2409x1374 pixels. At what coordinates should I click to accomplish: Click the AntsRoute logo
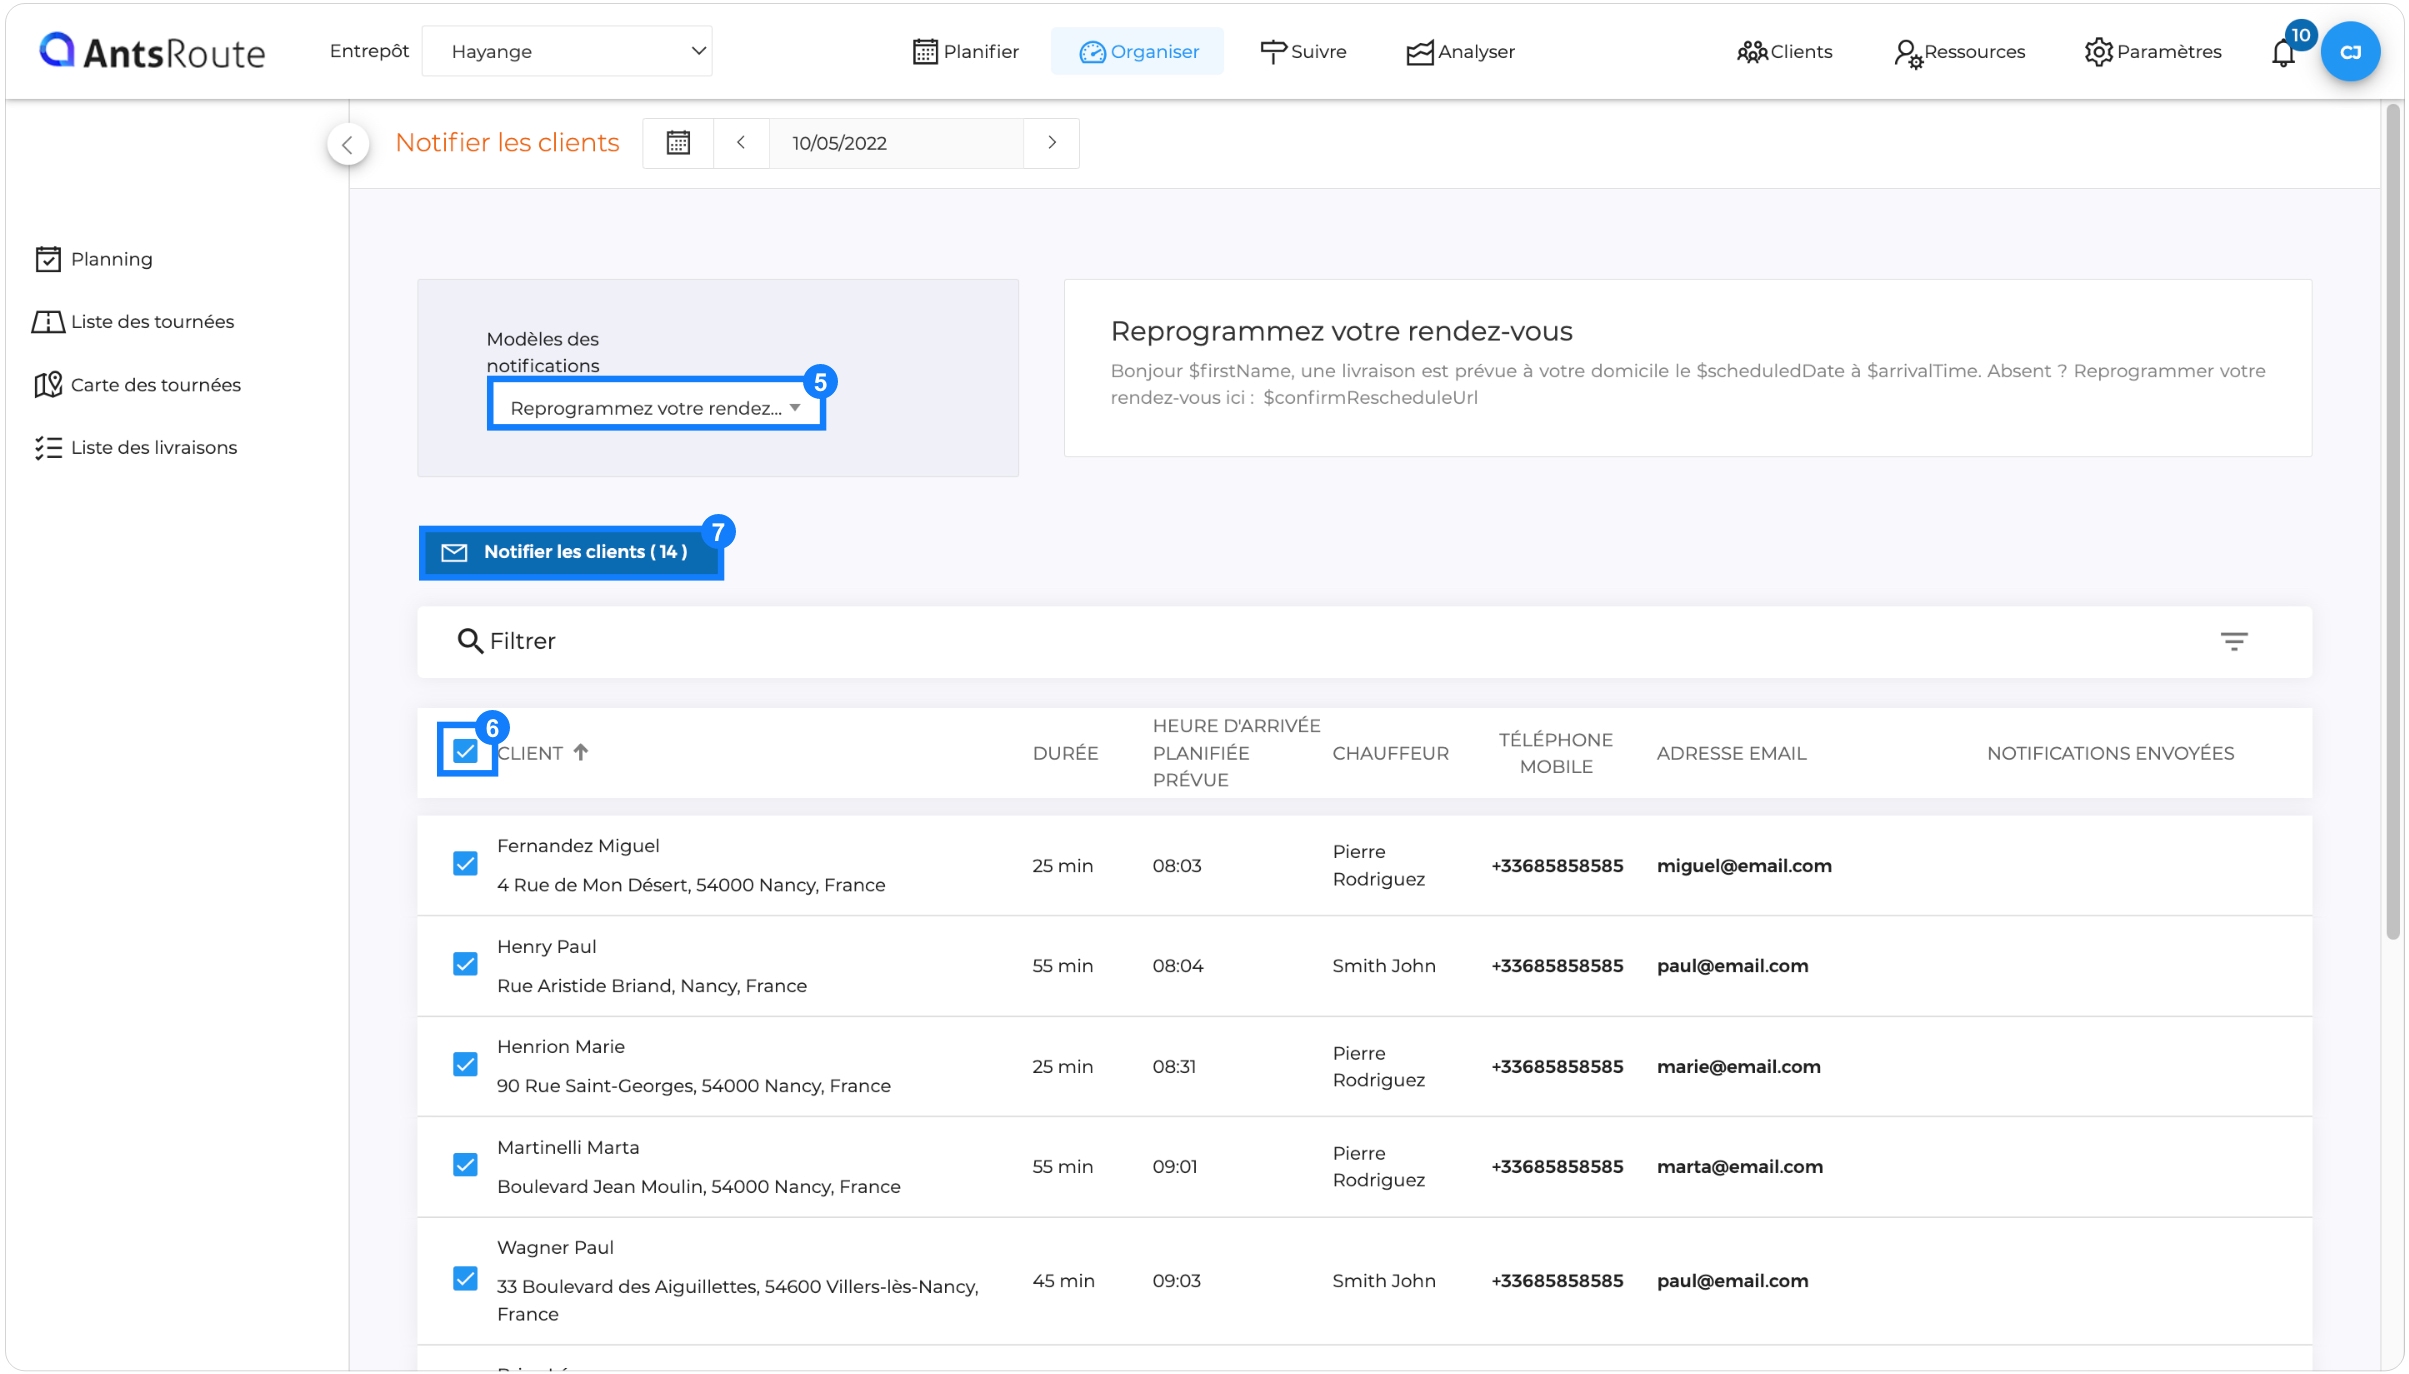pyautogui.click(x=152, y=51)
